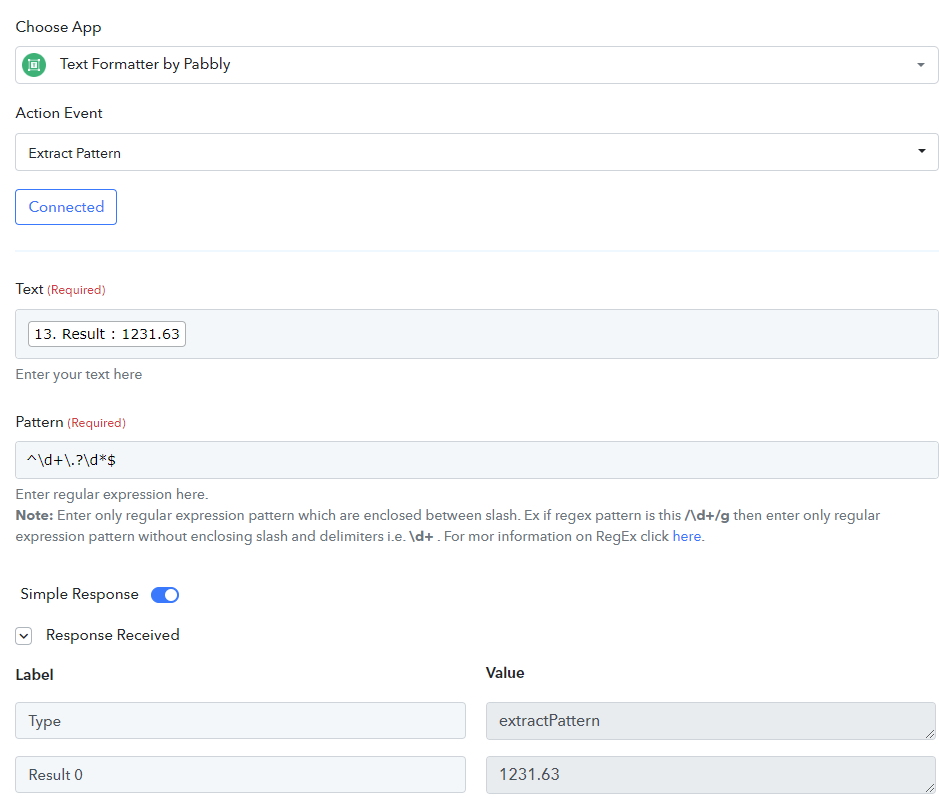Click the 1231.63 value field

[x=710, y=774]
